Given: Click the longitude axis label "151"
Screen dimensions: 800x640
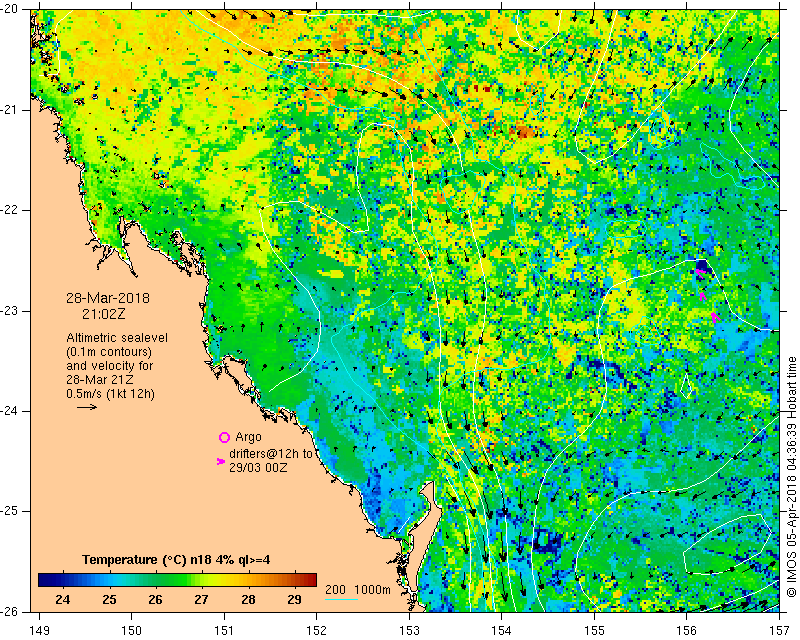Looking at the screenshot, I should (224, 631).
